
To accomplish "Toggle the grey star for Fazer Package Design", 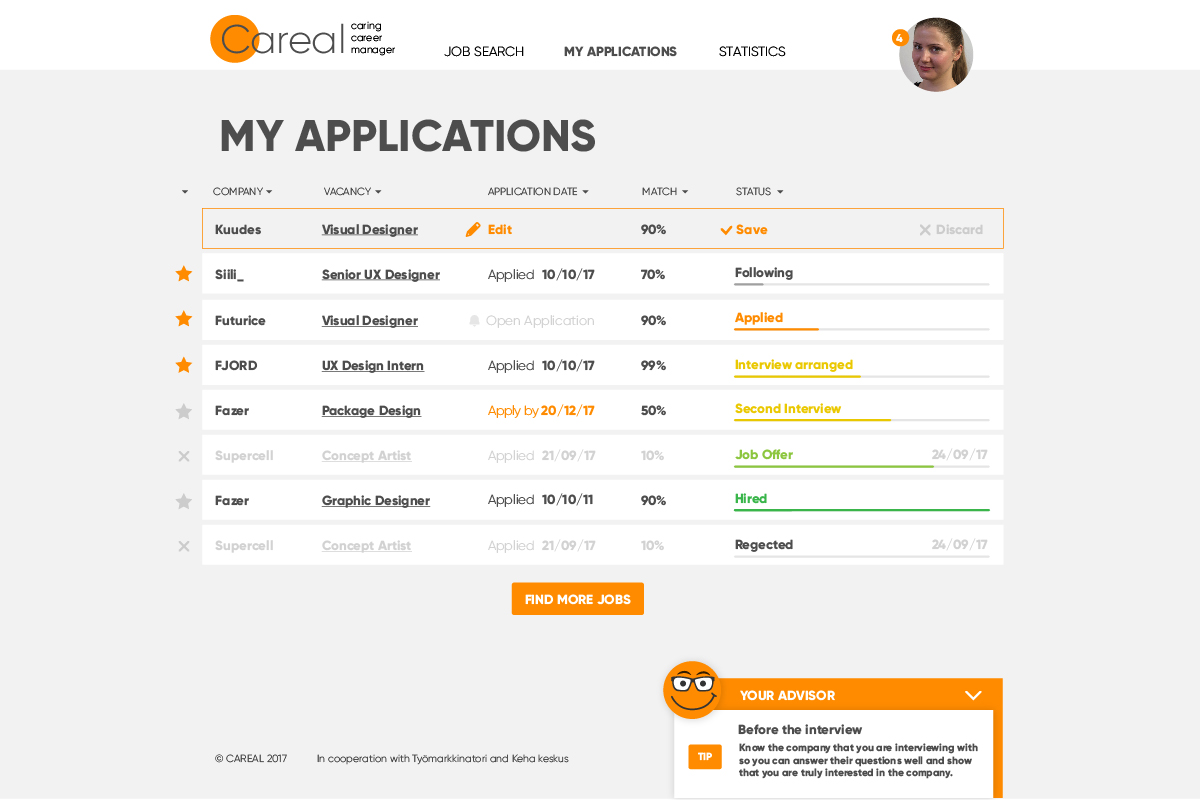I will tap(184, 411).
